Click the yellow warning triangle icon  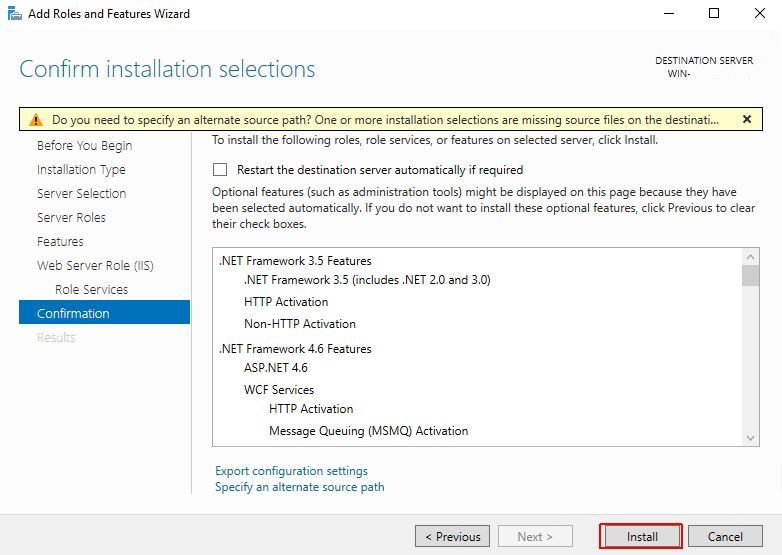[35, 119]
